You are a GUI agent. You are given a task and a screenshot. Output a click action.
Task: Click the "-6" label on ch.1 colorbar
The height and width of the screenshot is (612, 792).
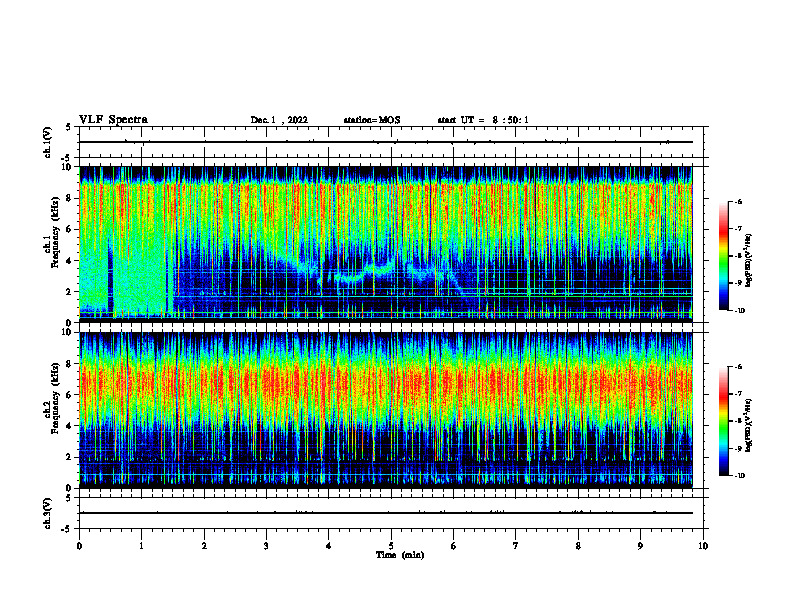[738, 202]
